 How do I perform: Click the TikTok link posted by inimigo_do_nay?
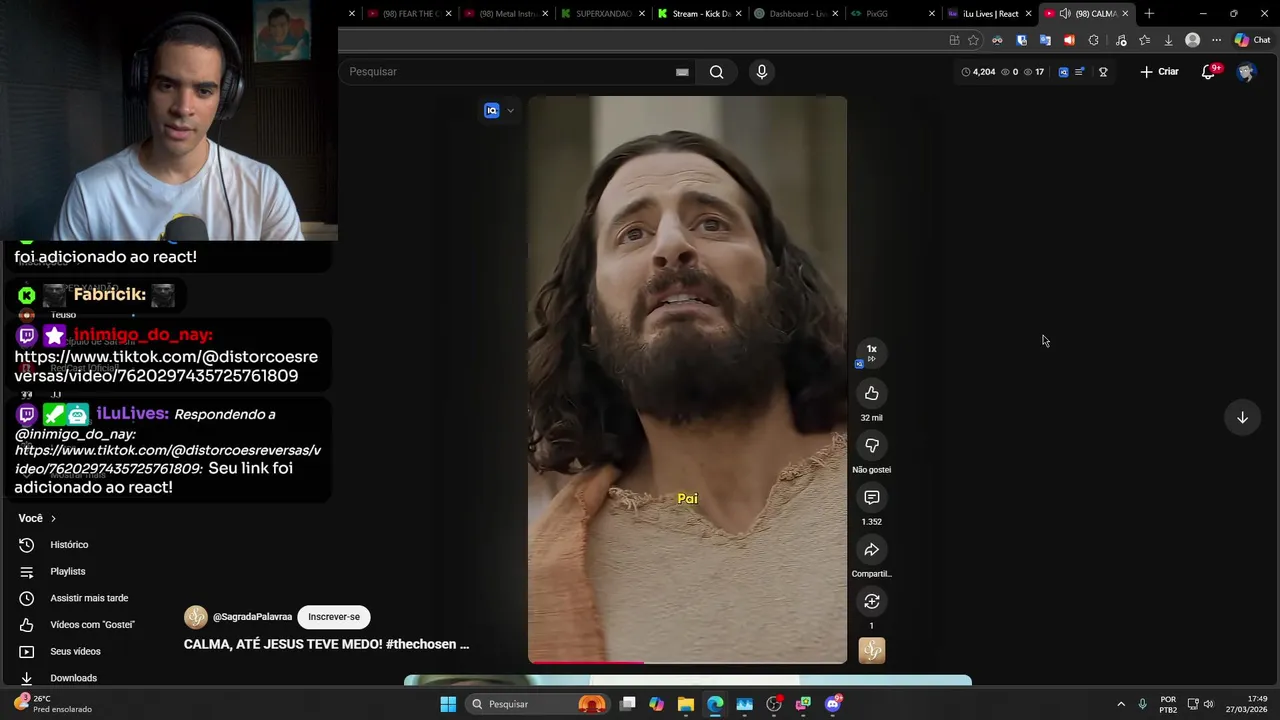pyautogui.click(x=166, y=366)
